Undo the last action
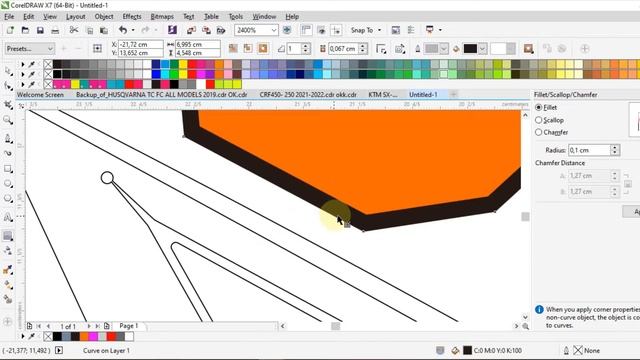The image size is (640, 360). coord(122,30)
